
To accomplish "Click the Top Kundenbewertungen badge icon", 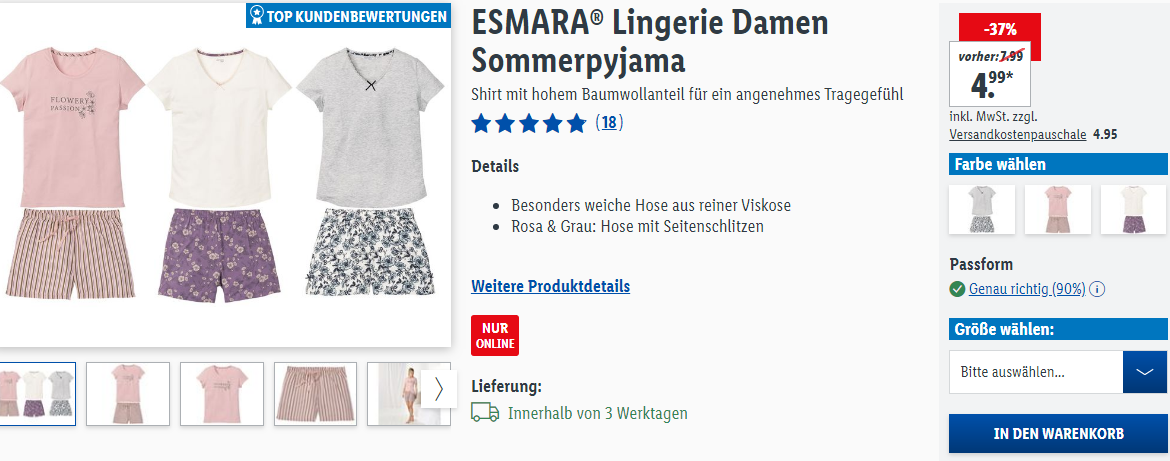I will 257,16.
